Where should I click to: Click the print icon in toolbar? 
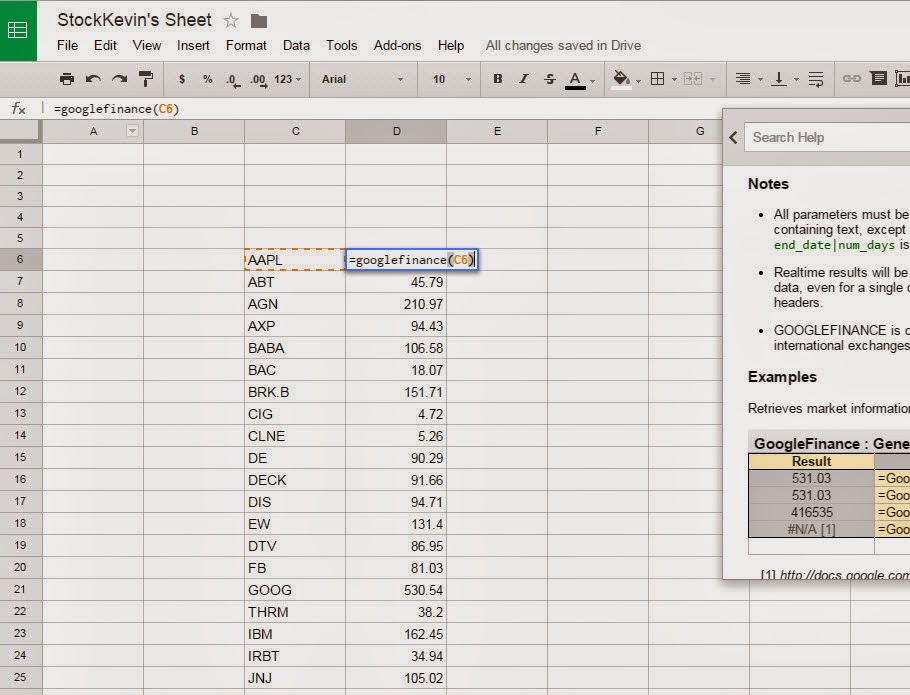tap(67, 79)
